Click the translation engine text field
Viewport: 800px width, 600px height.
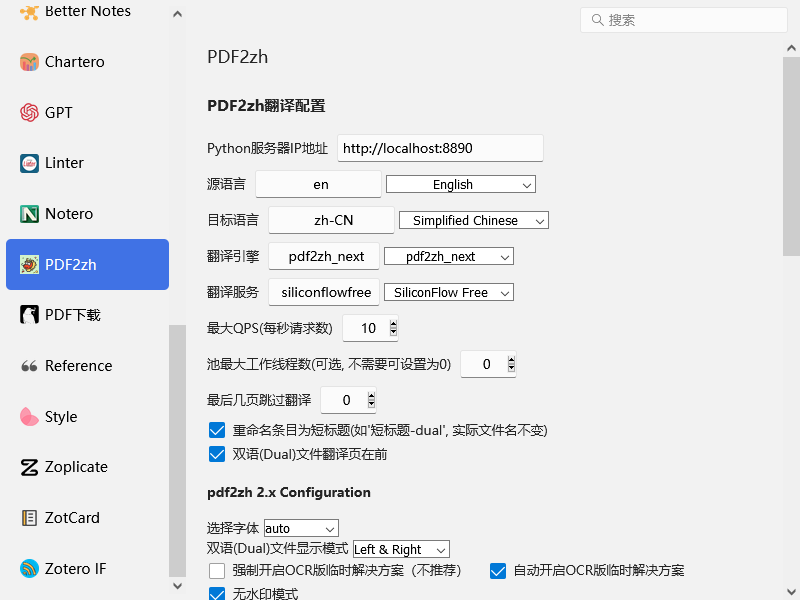click(324, 256)
